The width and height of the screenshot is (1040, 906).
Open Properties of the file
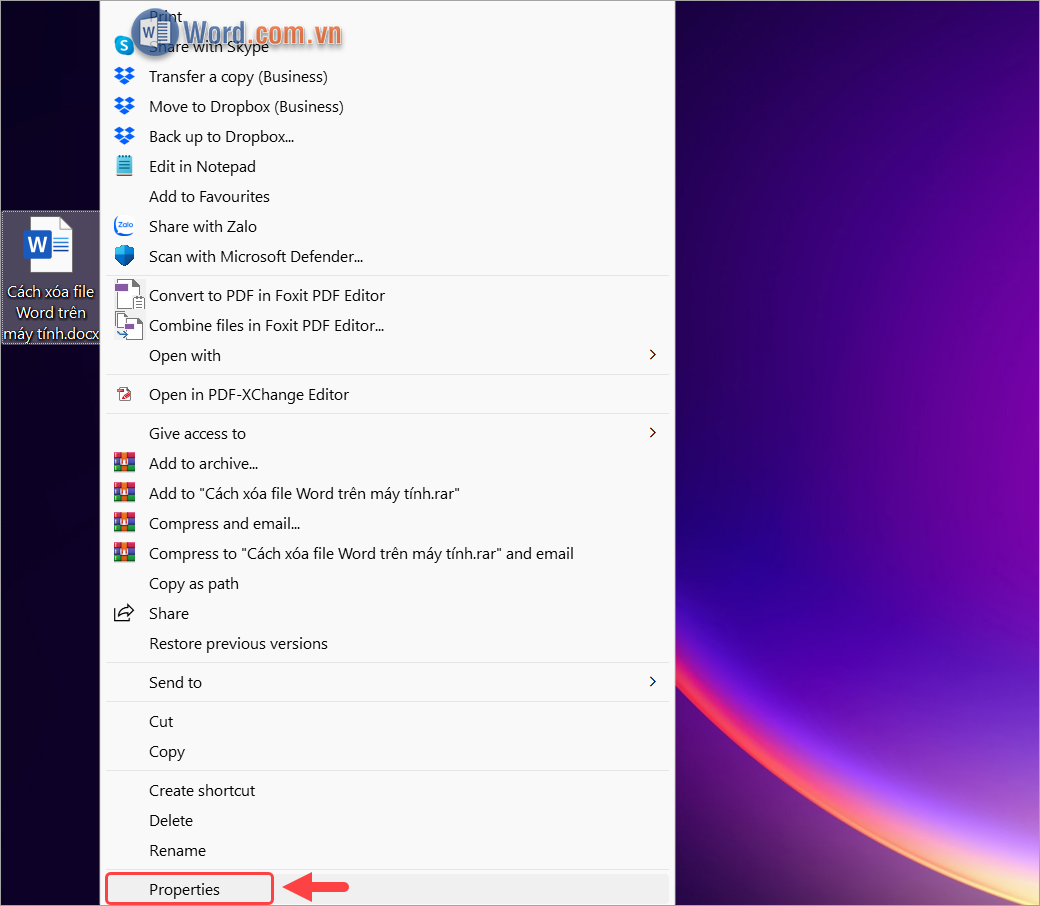pyautogui.click(x=387, y=889)
